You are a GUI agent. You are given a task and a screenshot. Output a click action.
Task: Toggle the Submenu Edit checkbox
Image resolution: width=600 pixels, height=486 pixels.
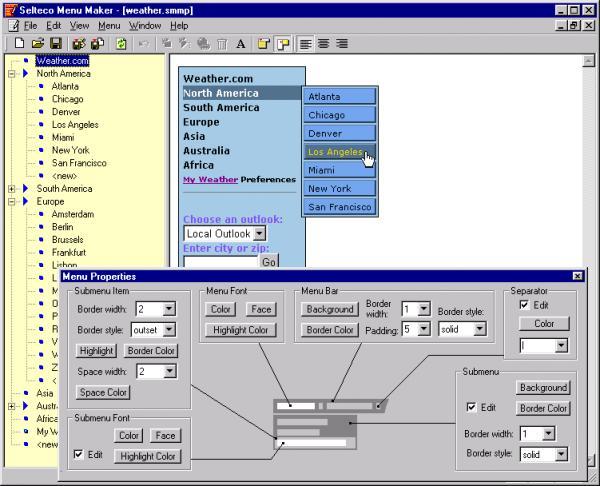(471, 407)
